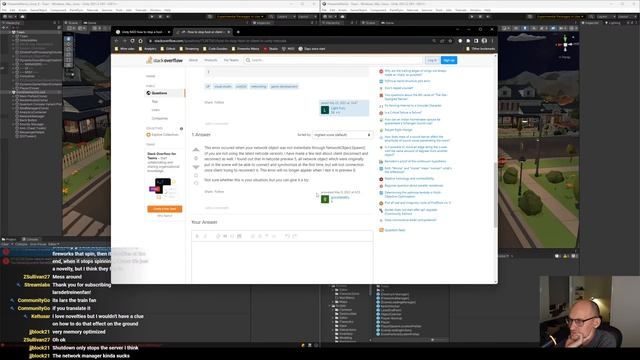Screen dimensions: 640x360
Task: Open the Code Guides bookmark
Action: [216, 49]
